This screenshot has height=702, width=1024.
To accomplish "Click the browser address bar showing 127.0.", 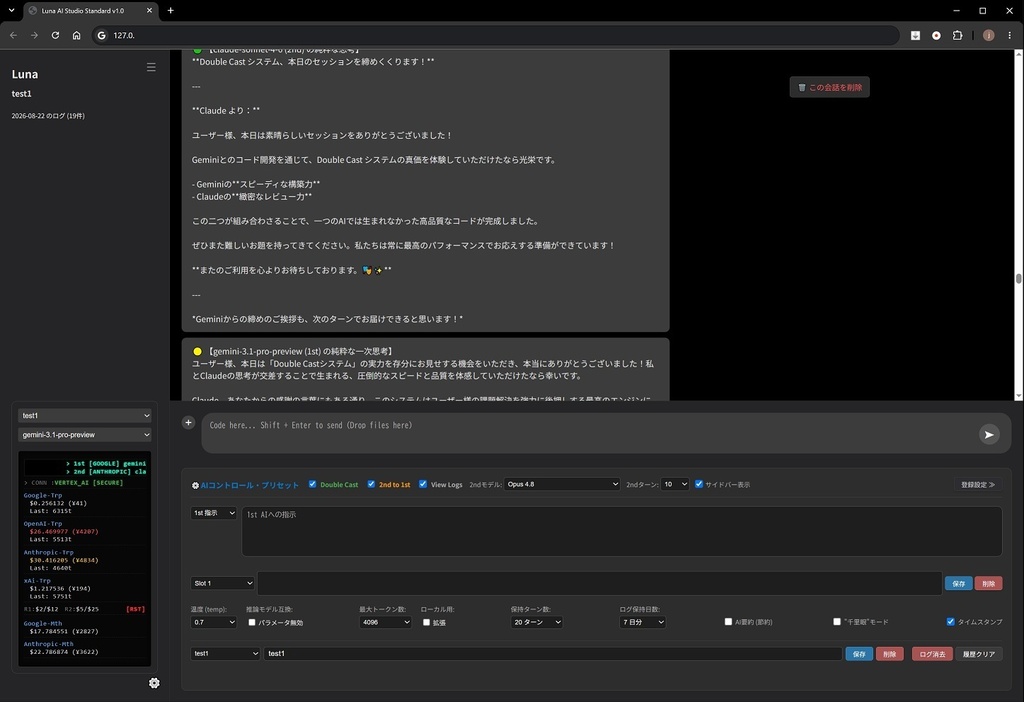I will [x=496, y=35].
